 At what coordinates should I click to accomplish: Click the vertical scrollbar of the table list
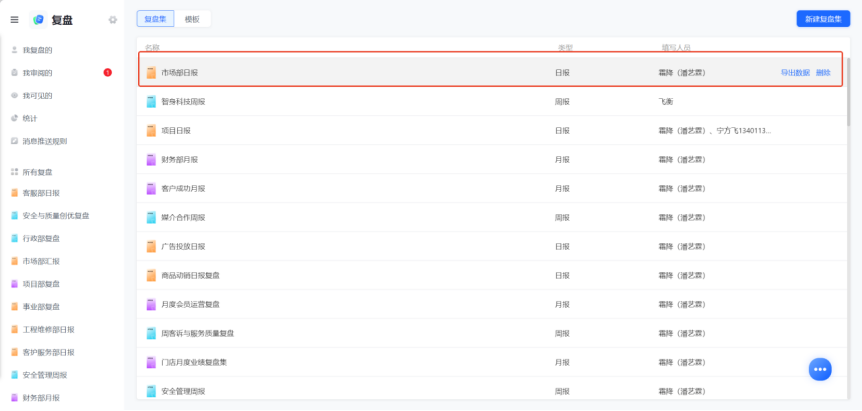[849, 91]
